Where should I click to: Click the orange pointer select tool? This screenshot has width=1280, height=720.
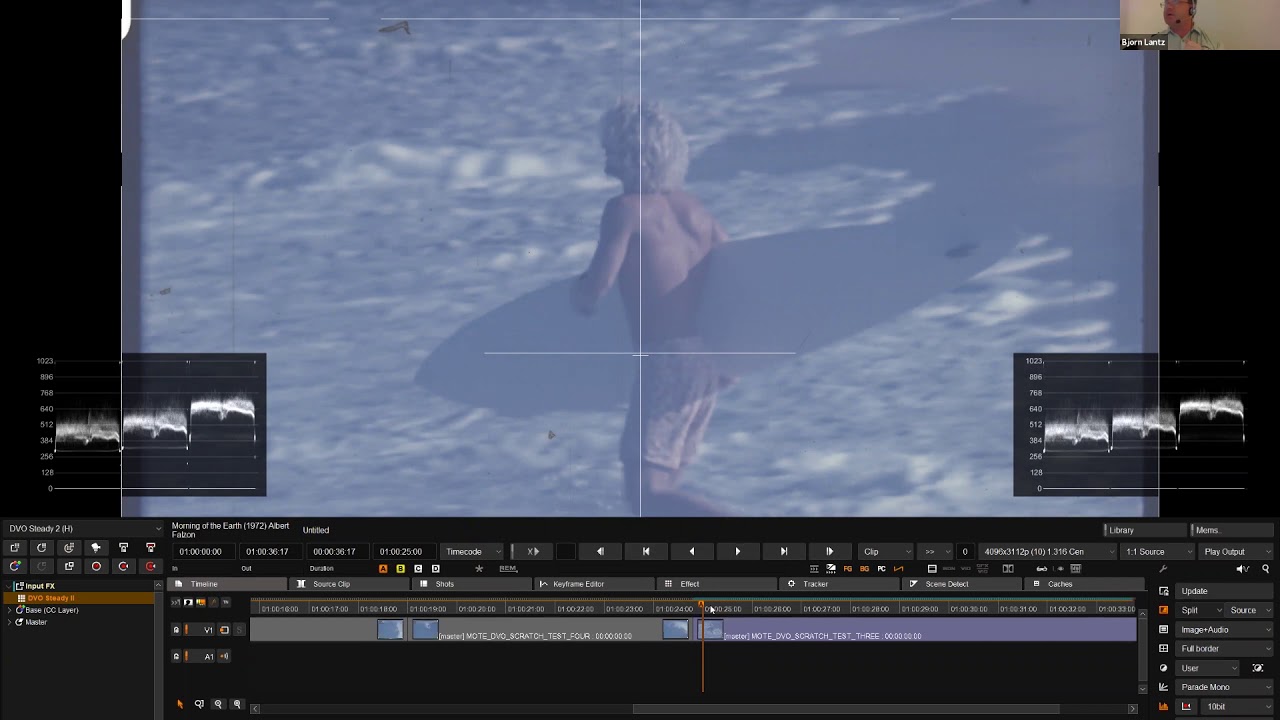(180, 704)
